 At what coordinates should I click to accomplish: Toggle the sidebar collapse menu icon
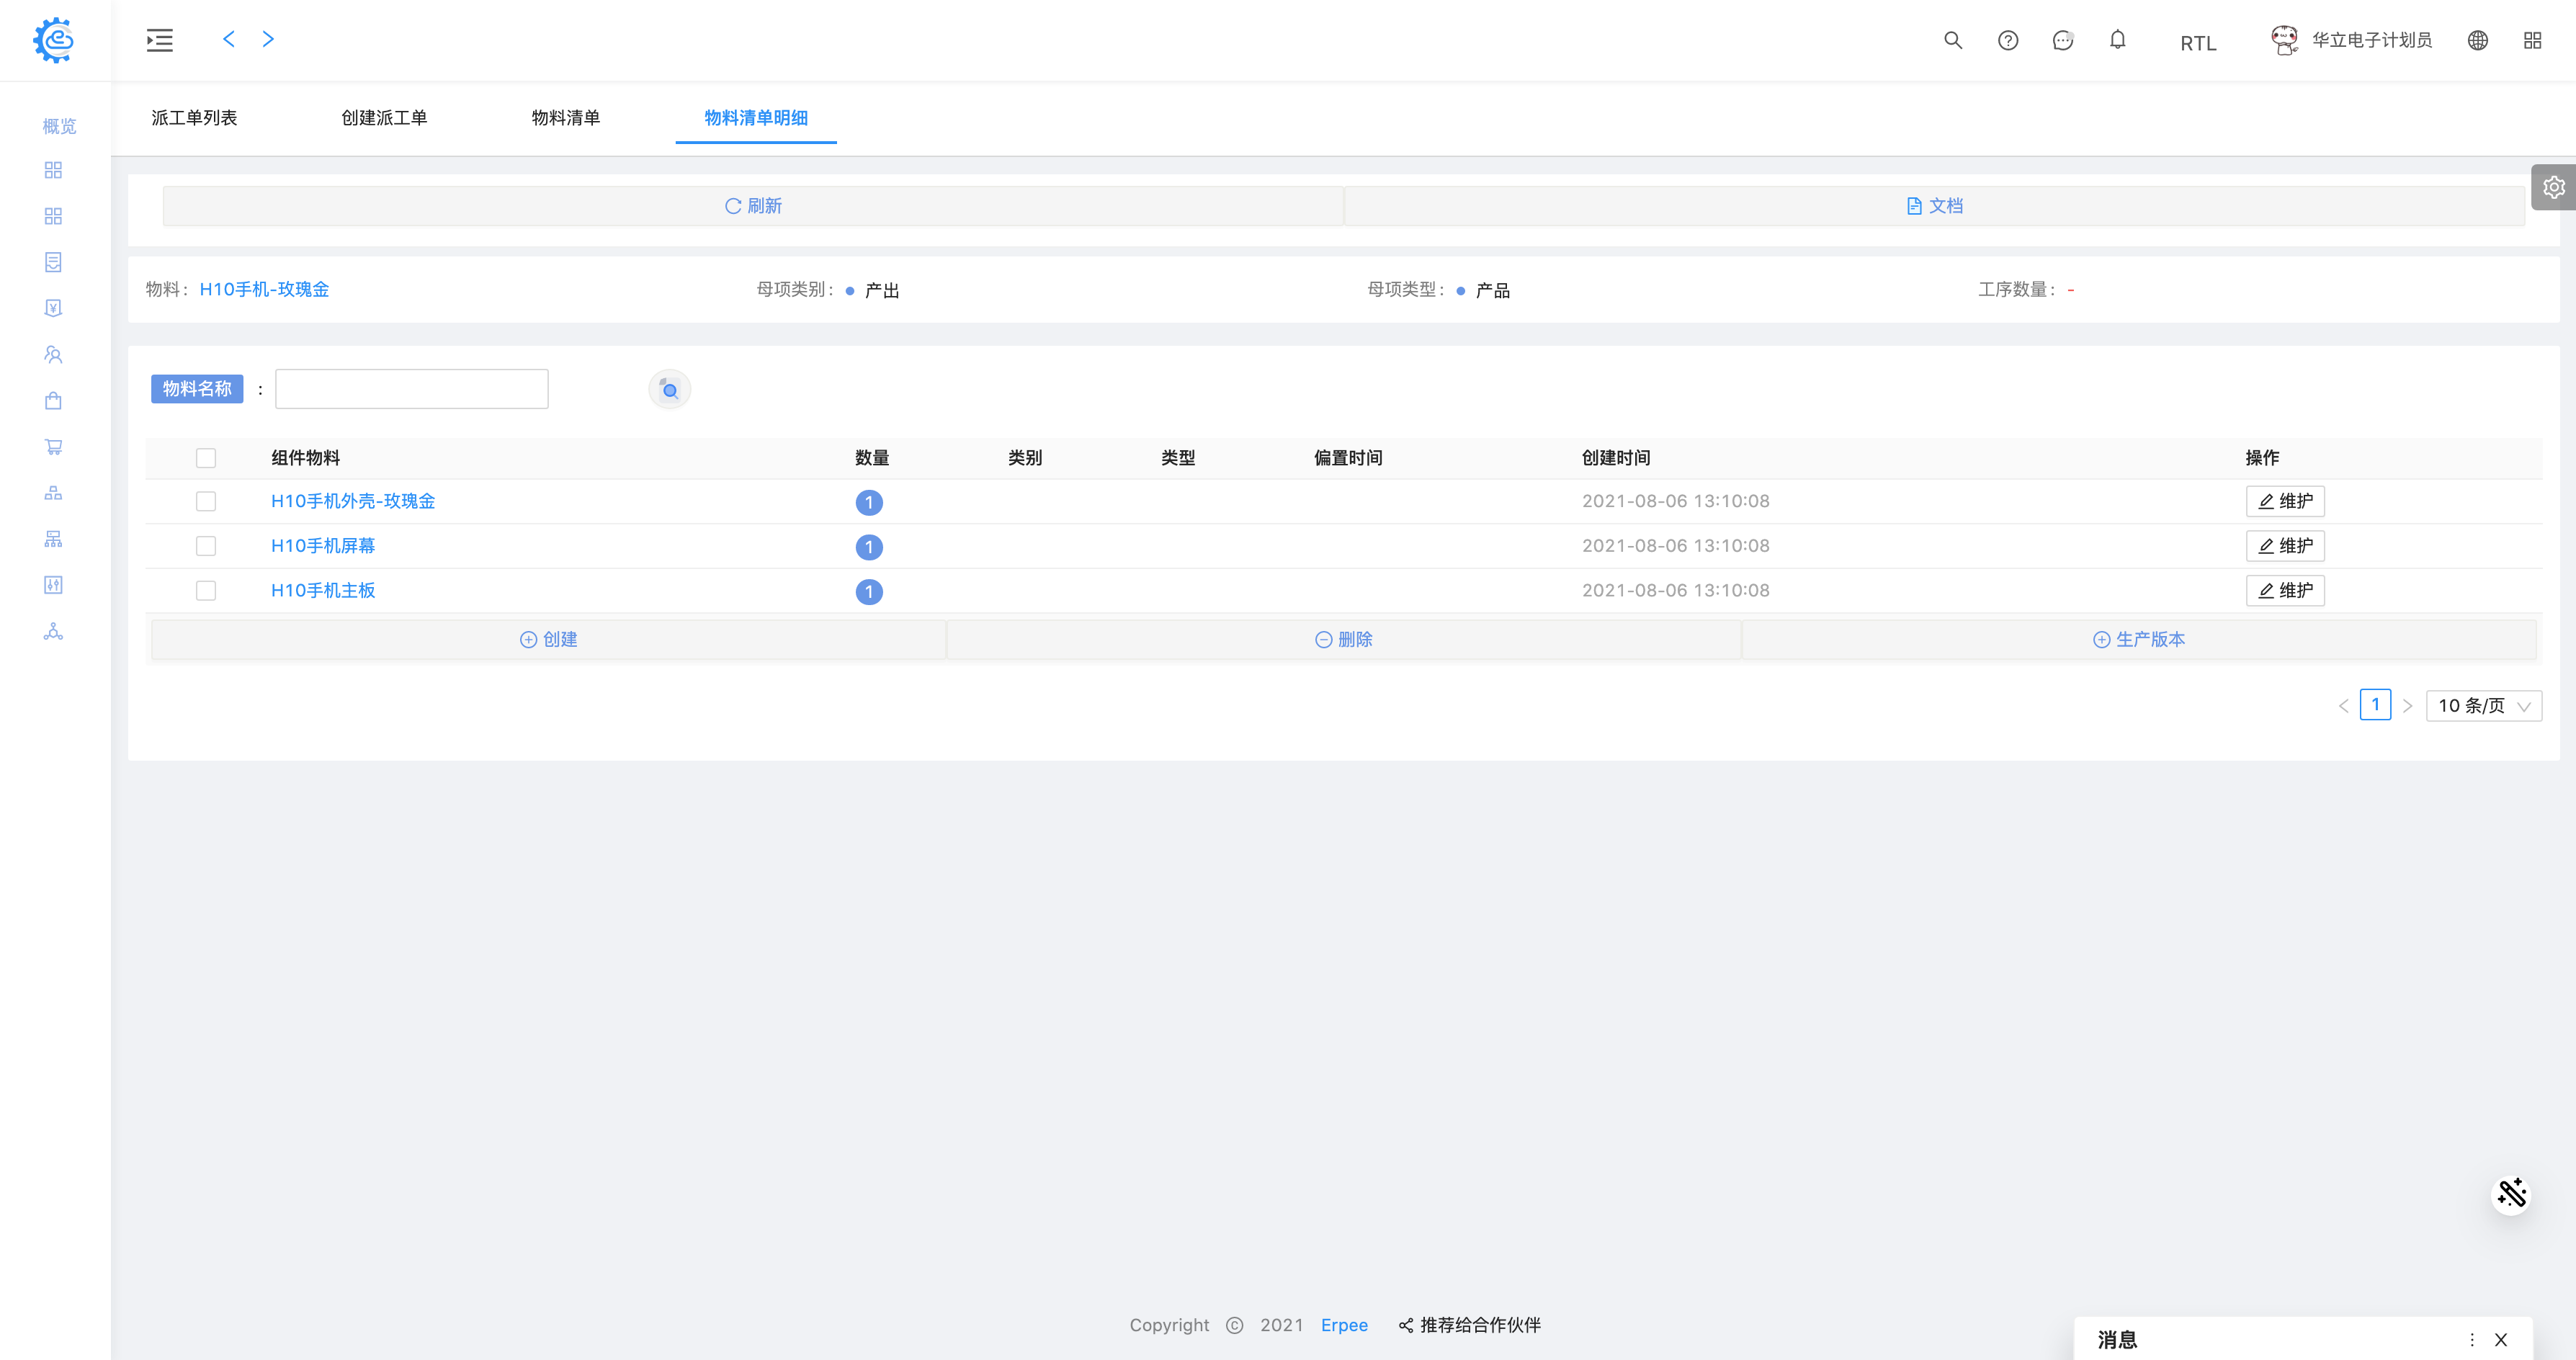[160, 40]
